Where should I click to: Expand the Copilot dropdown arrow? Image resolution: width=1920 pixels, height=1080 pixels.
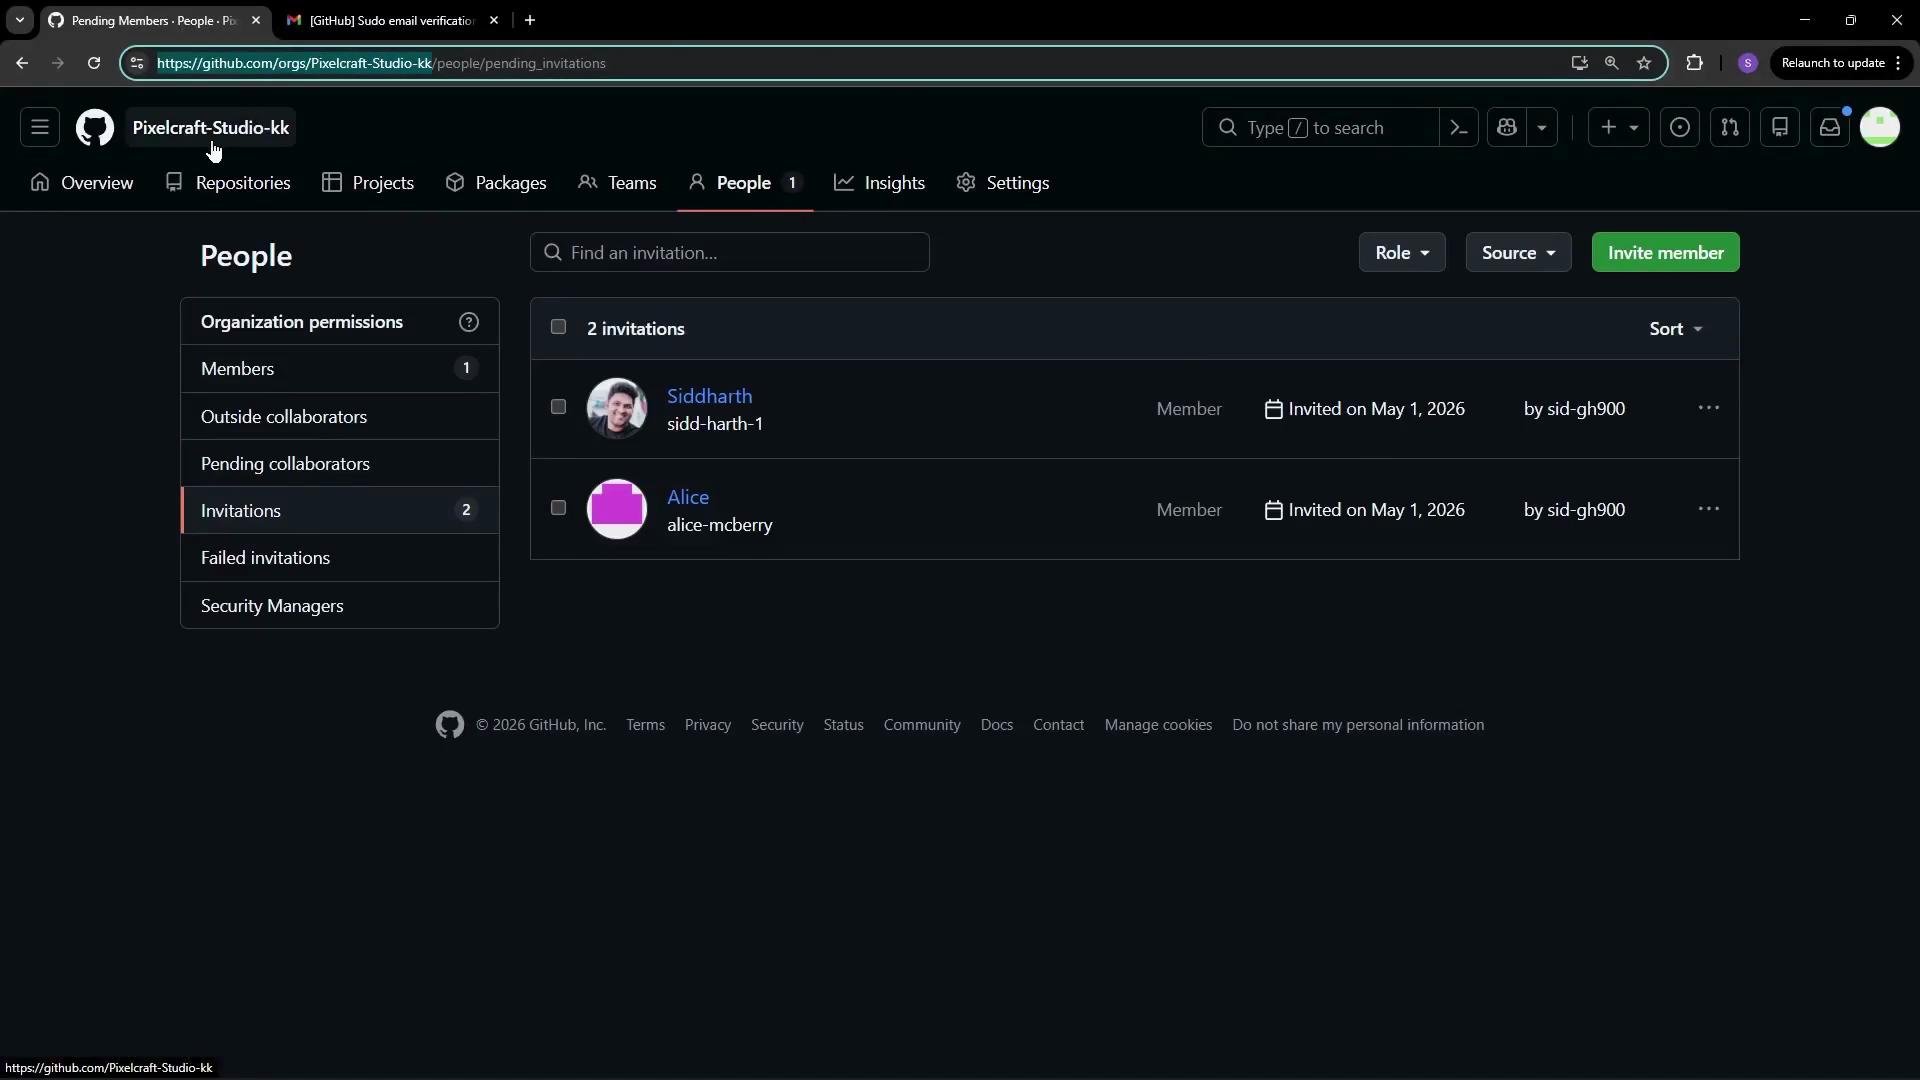pos(1542,128)
